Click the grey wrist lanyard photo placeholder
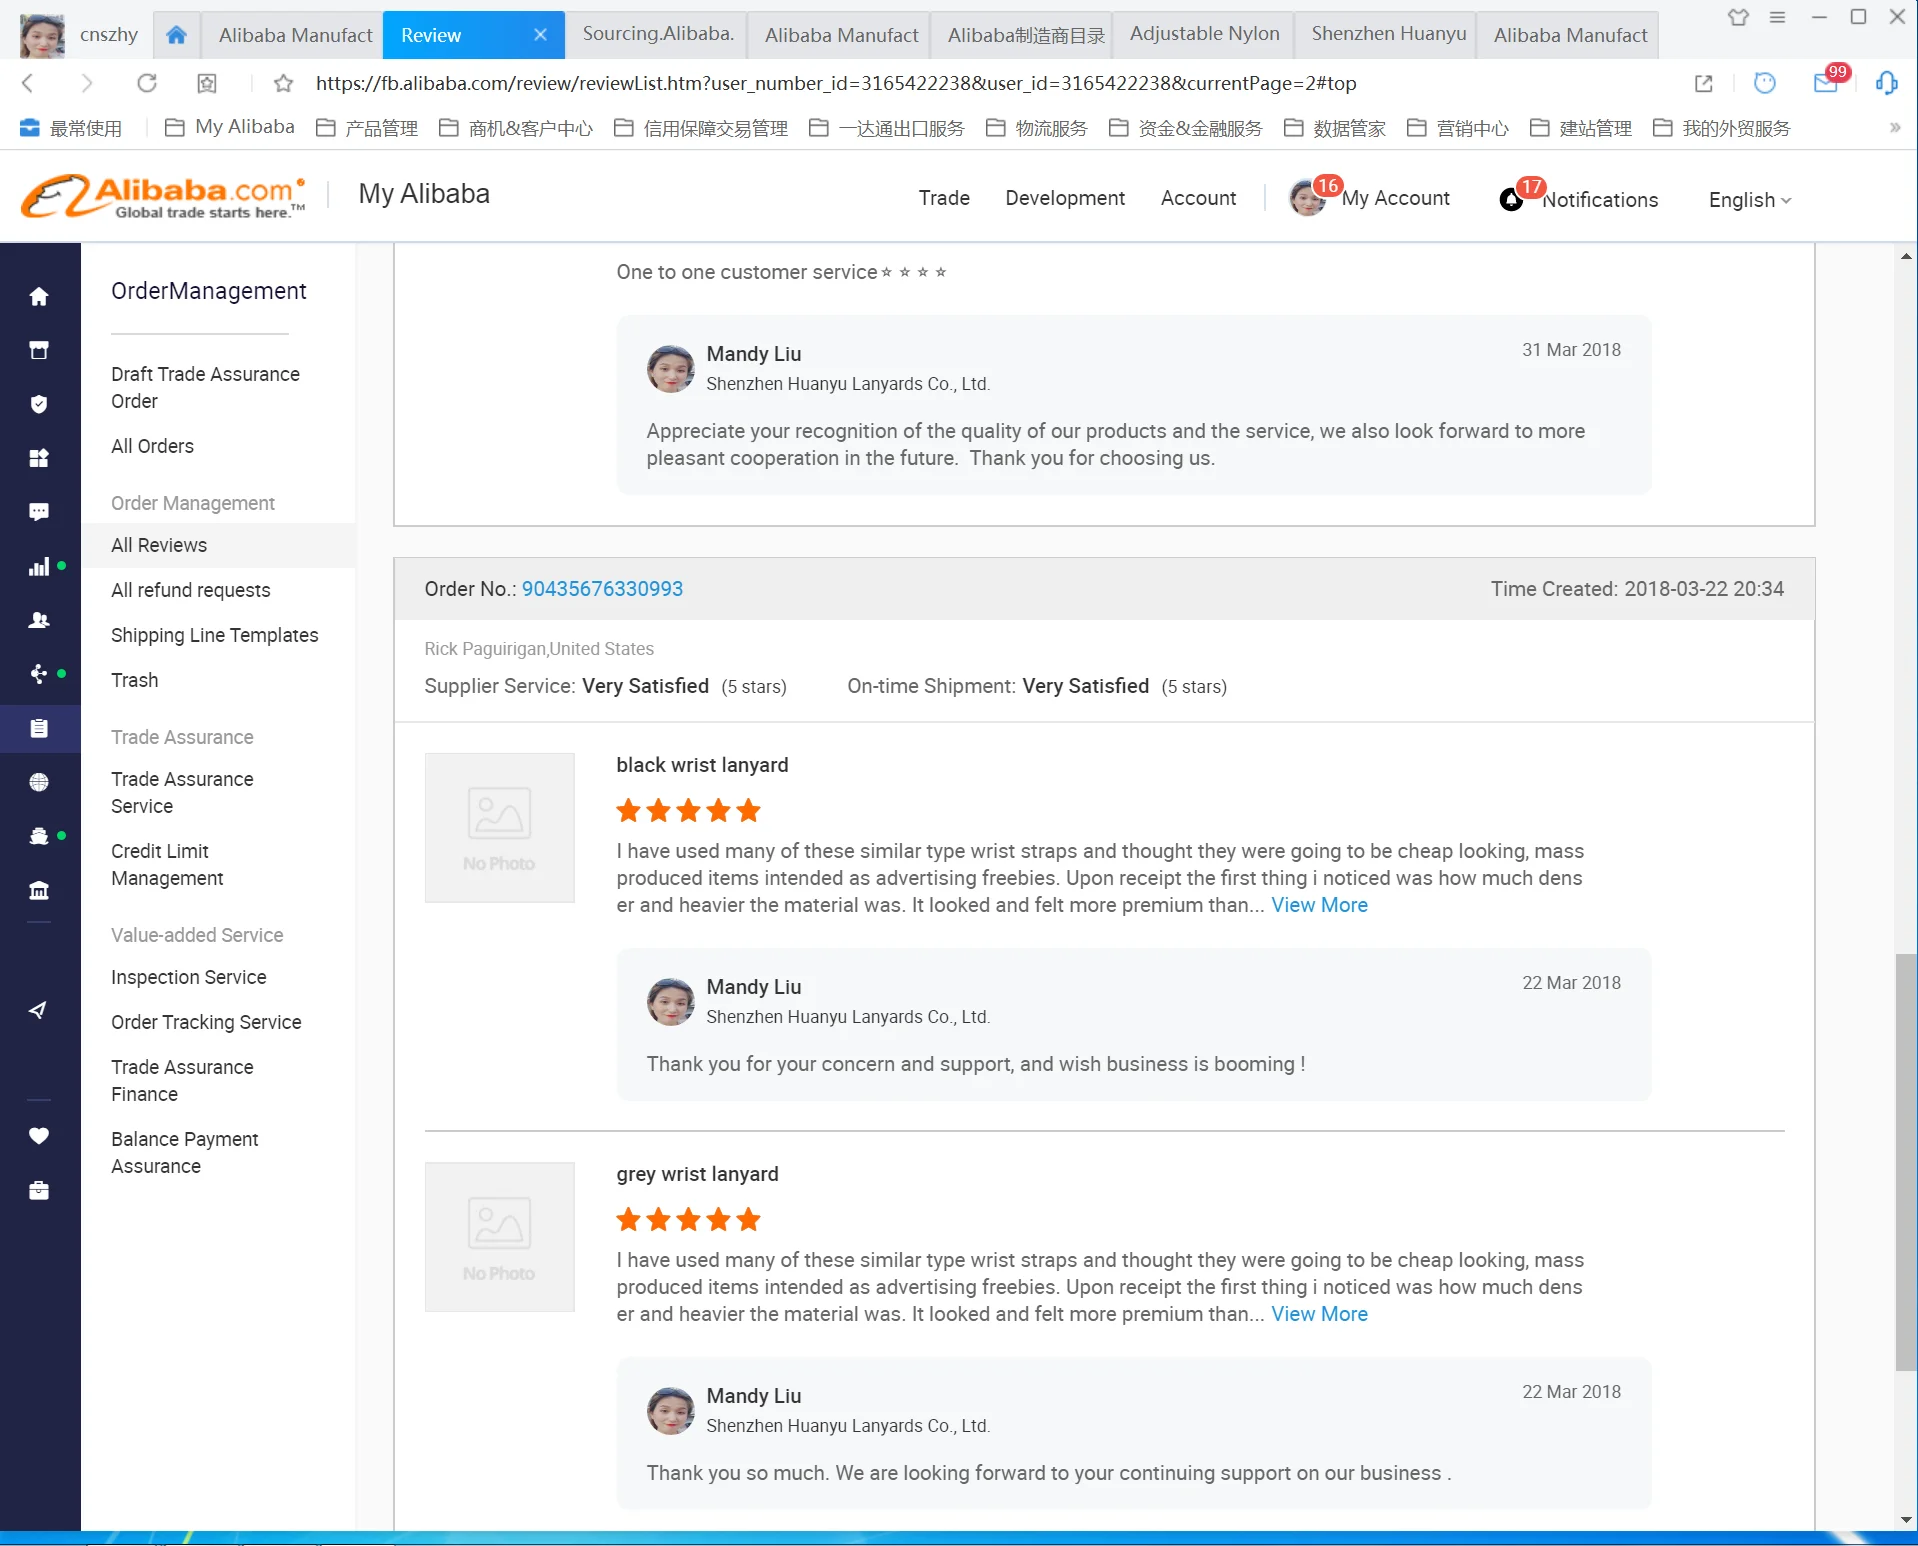This screenshot has height=1546, width=1918. click(x=499, y=1237)
